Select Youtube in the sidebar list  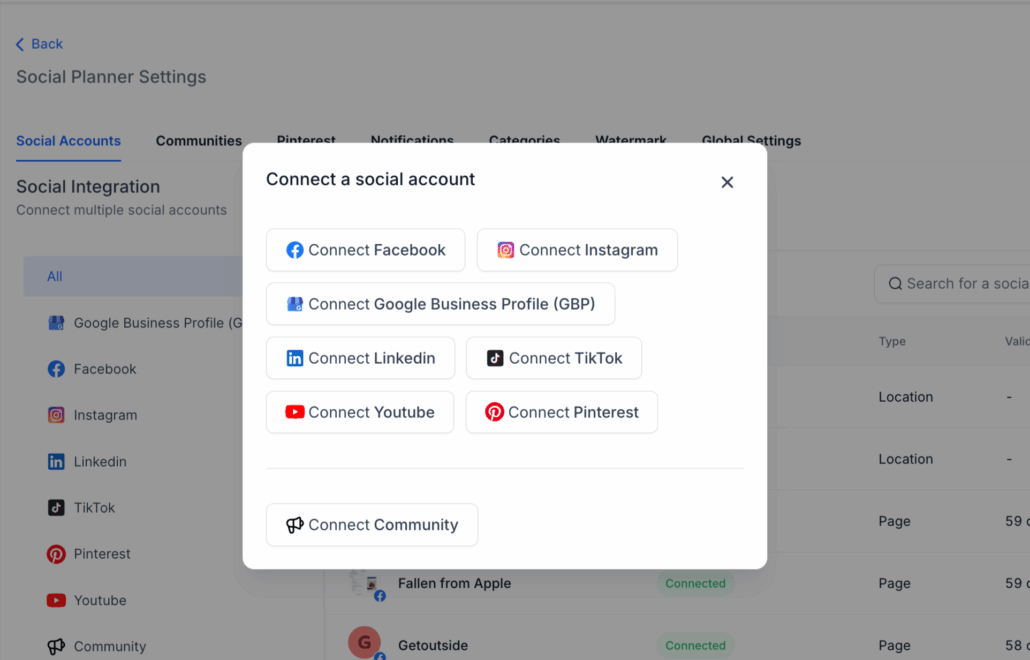(x=100, y=600)
